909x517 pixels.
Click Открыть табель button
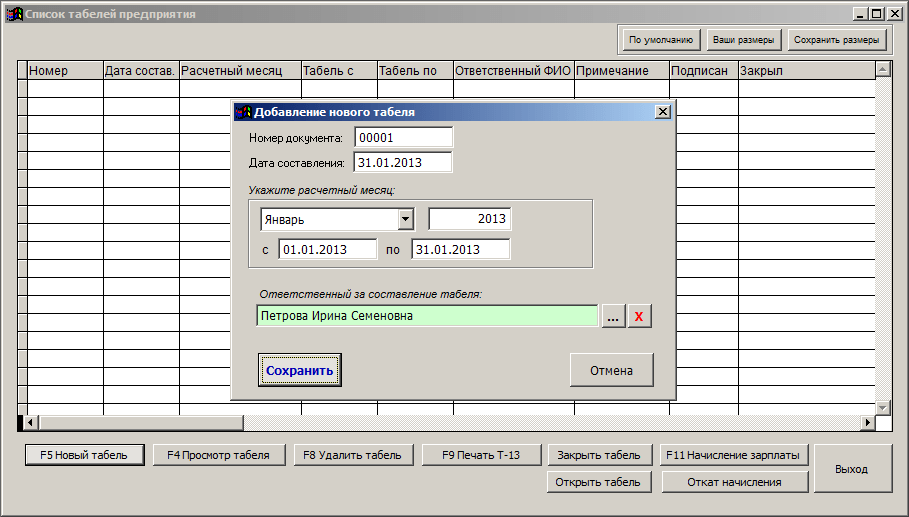[x=599, y=482]
